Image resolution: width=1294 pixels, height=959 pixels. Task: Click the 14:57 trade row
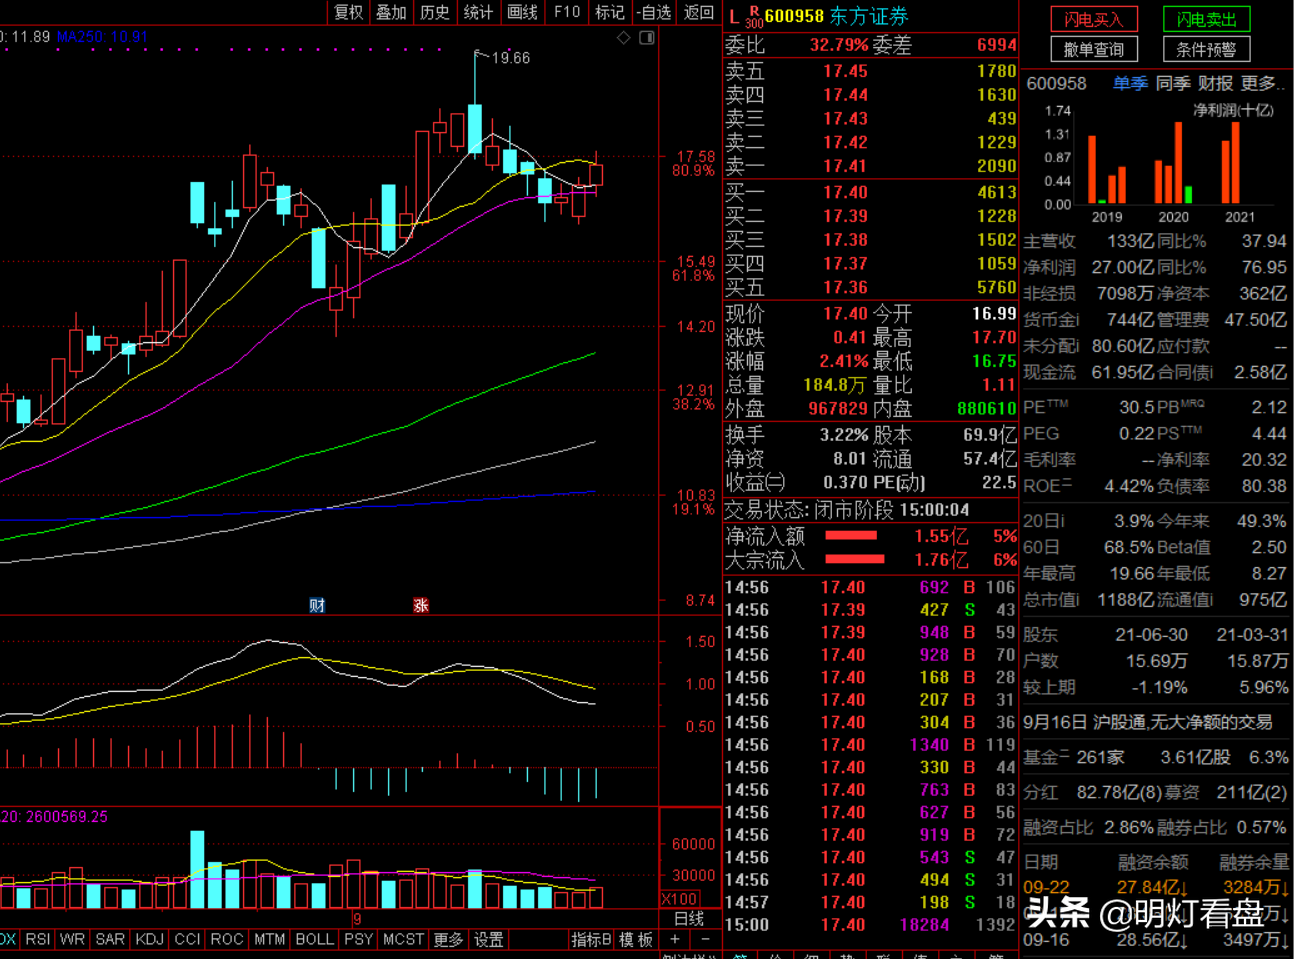tap(870, 902)
